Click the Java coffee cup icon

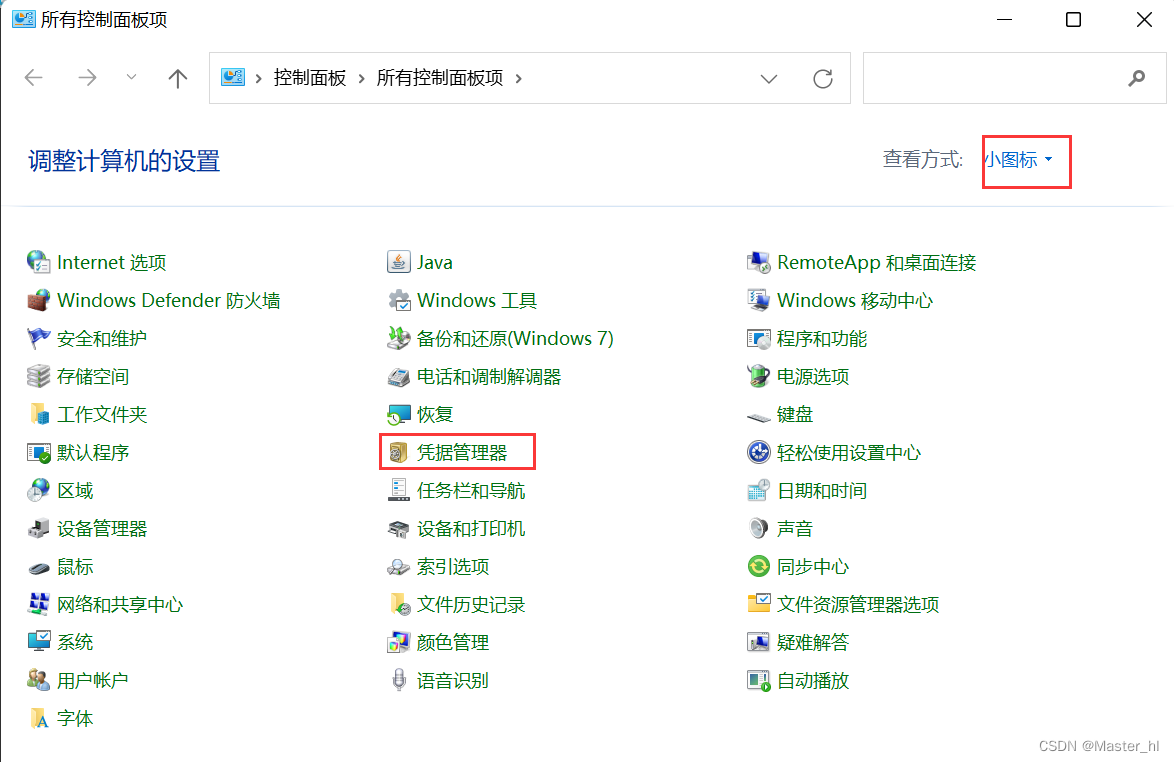pyautogui.click(x=398, y=262)
